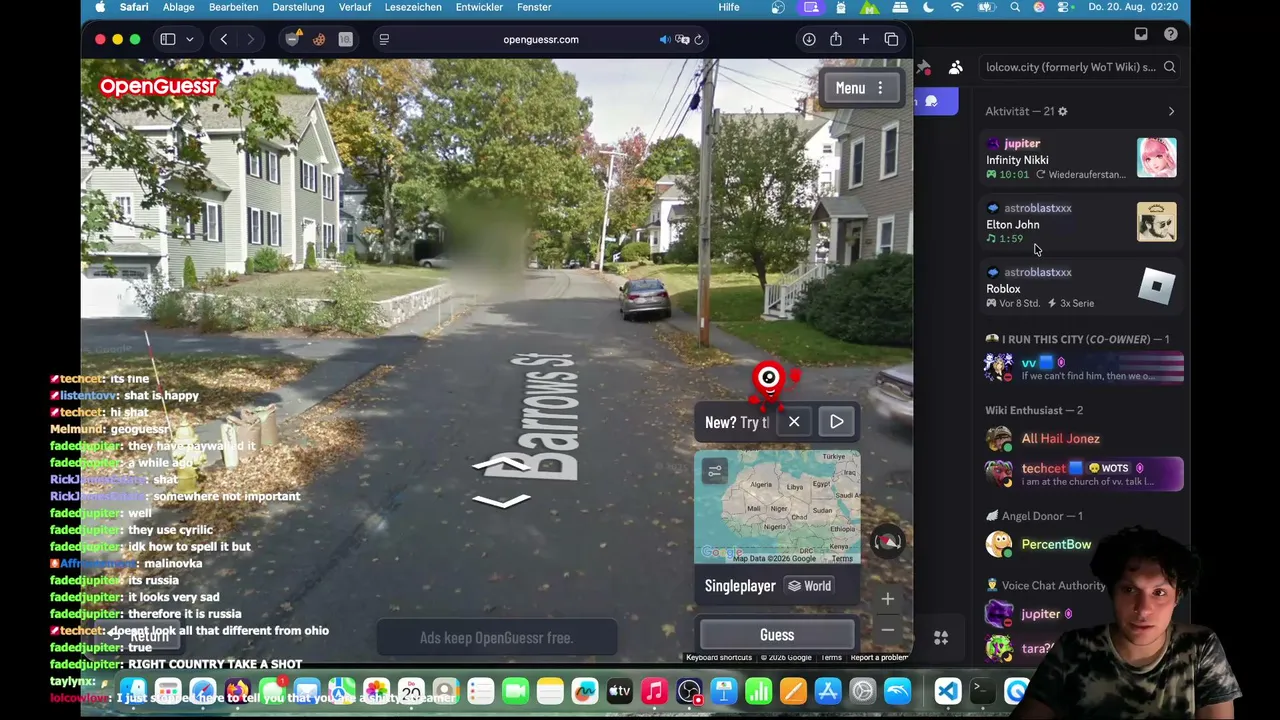1280x720 pixels.
Task: Open the Street View Keyboard shortcuts link
Action: point(719,657)
